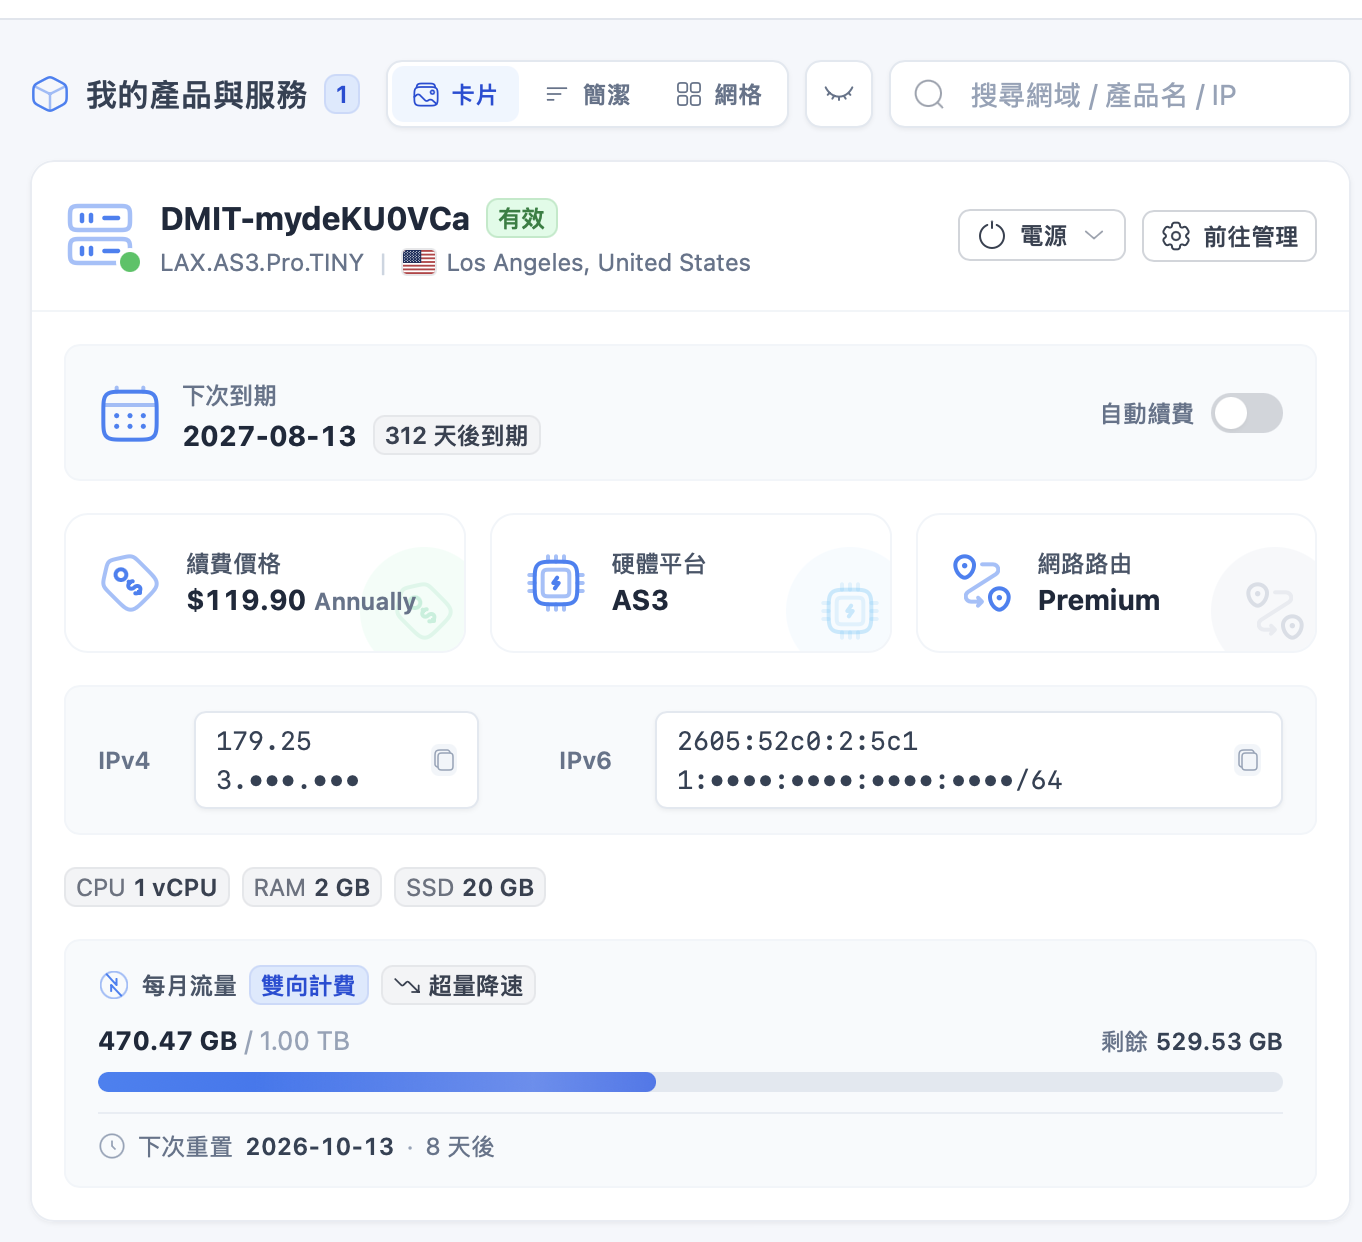Click the cube icon beside 我的產品與服務
Image resolution: width=1362 pixels, height=1242 pixels.
pyautogui.click(x=50, y=95)
